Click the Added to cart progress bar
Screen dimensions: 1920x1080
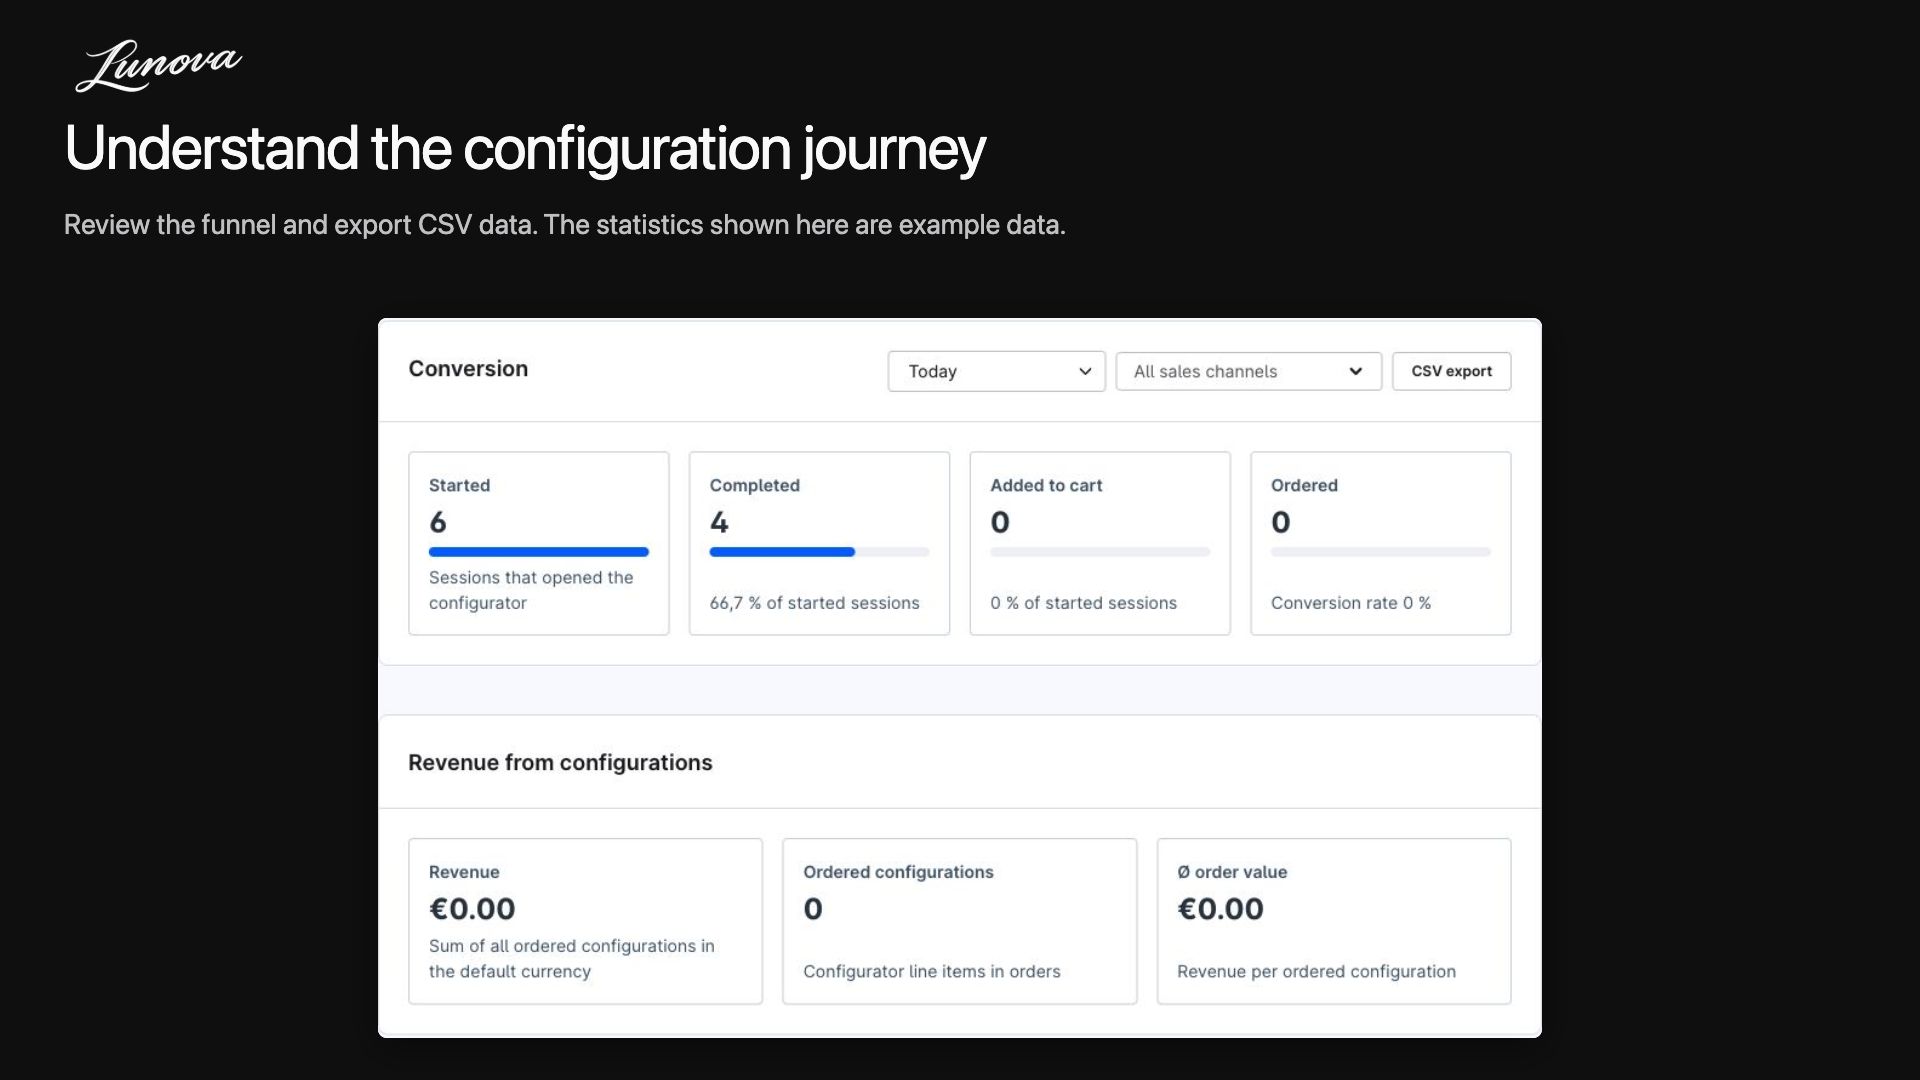point(1100,552)
